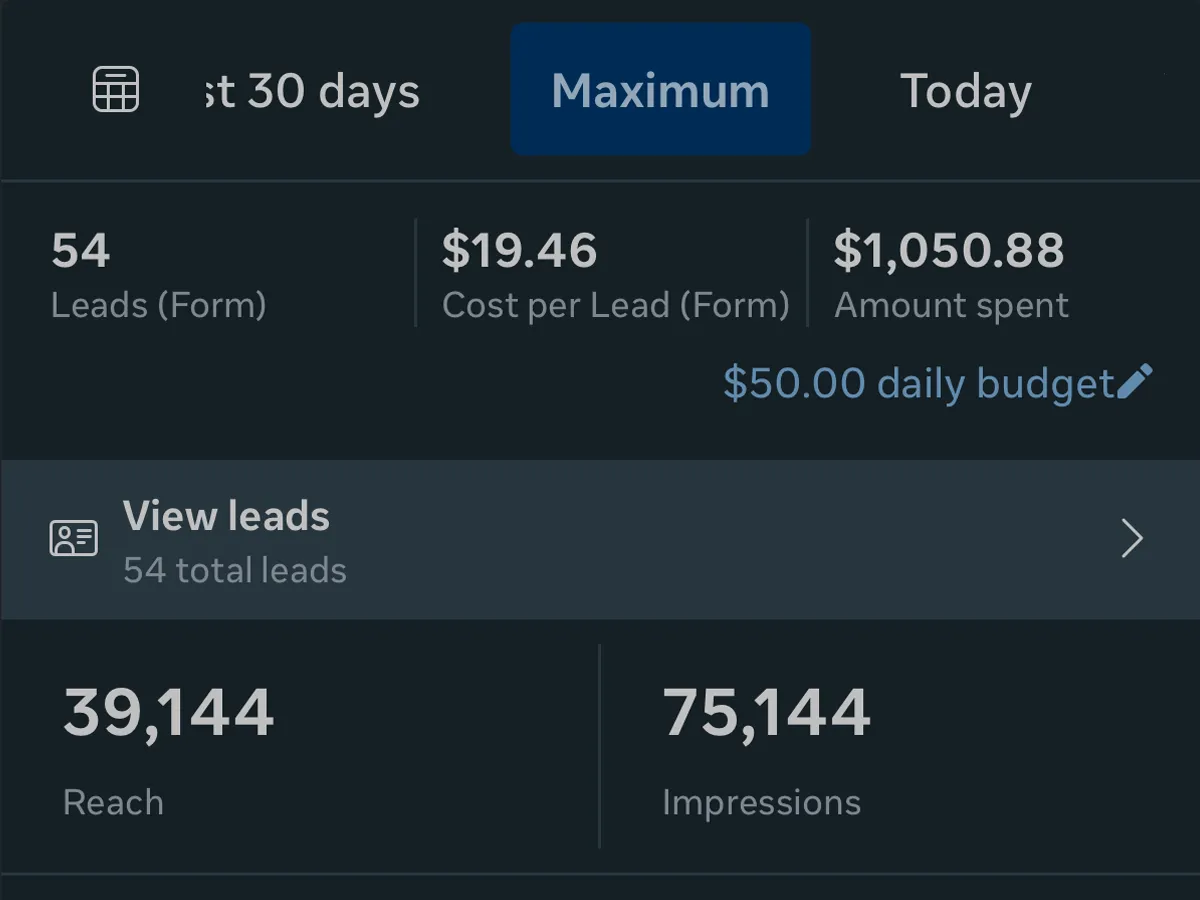Select the Maximum date range tab
This screenshot has height=900, width=1200.
point(660,90)
